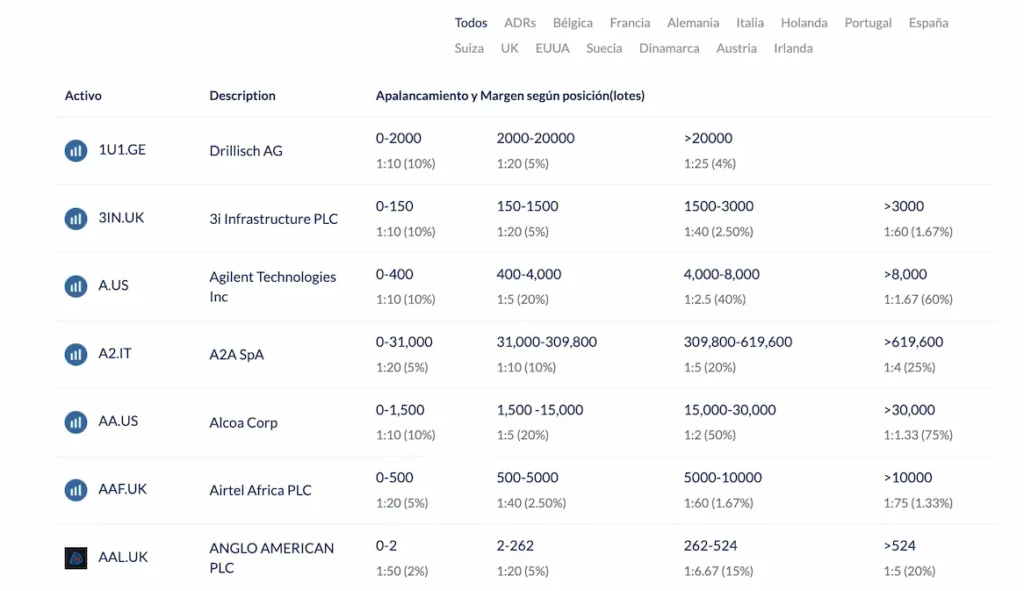Click the chart icon next to A2.IT
This screenshot has height=591, width=1024.
click(x=75, y=354)
